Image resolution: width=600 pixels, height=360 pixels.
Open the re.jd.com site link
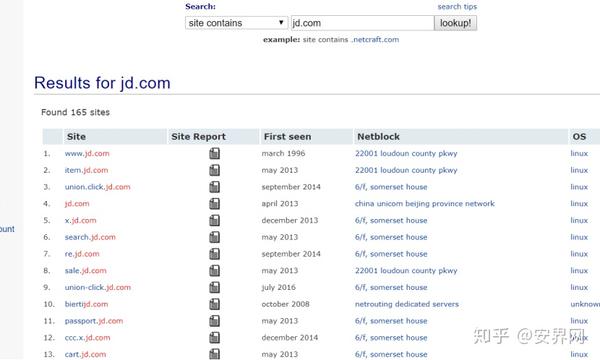click(82, 254)
